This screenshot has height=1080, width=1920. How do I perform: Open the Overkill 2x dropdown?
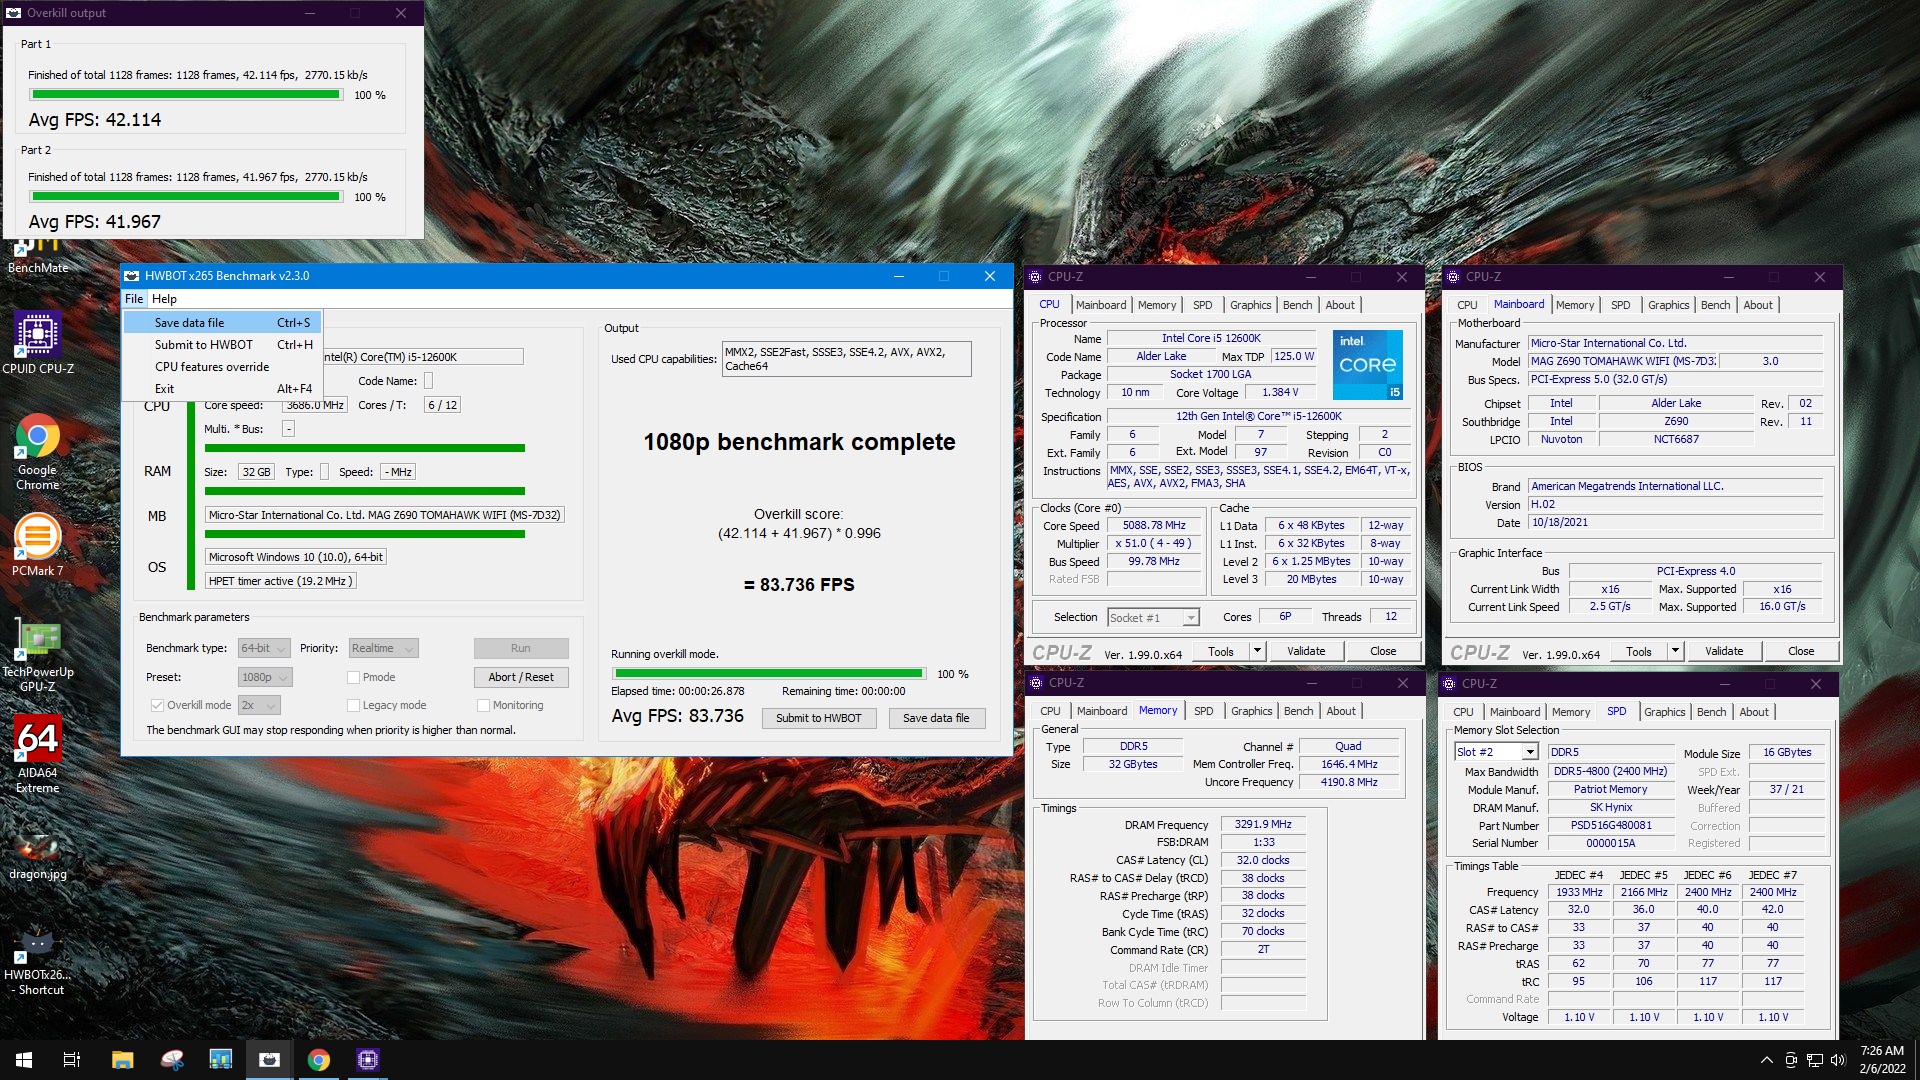pos(259,705)
